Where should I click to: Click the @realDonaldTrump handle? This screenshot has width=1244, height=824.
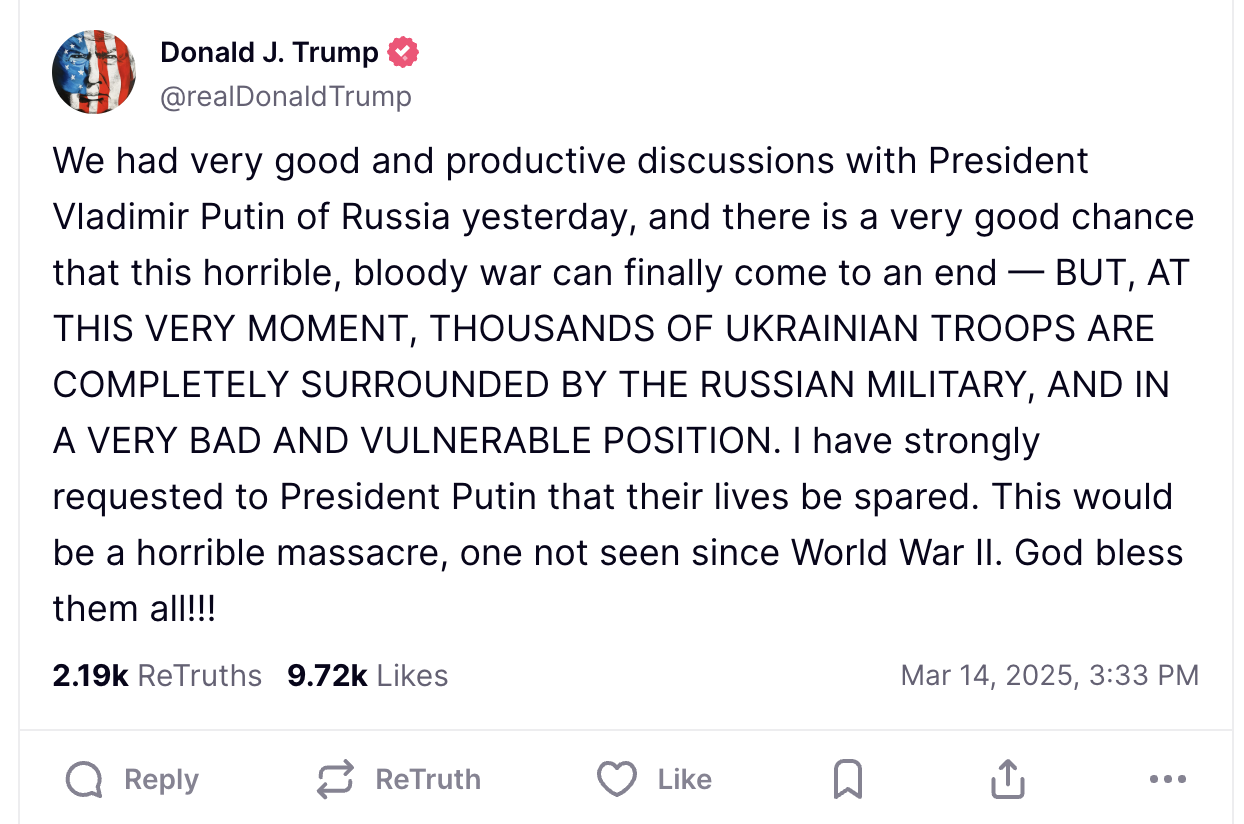pyautogui.click(x=285, y=96)
